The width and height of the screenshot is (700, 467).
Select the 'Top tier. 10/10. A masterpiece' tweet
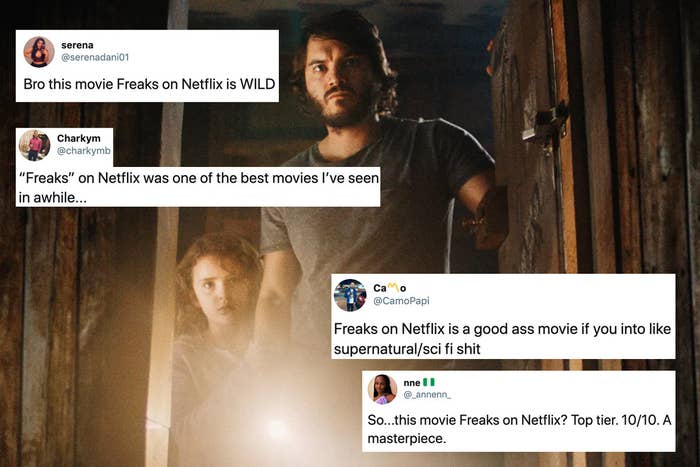pyautogui.click(x=519, y=429)
